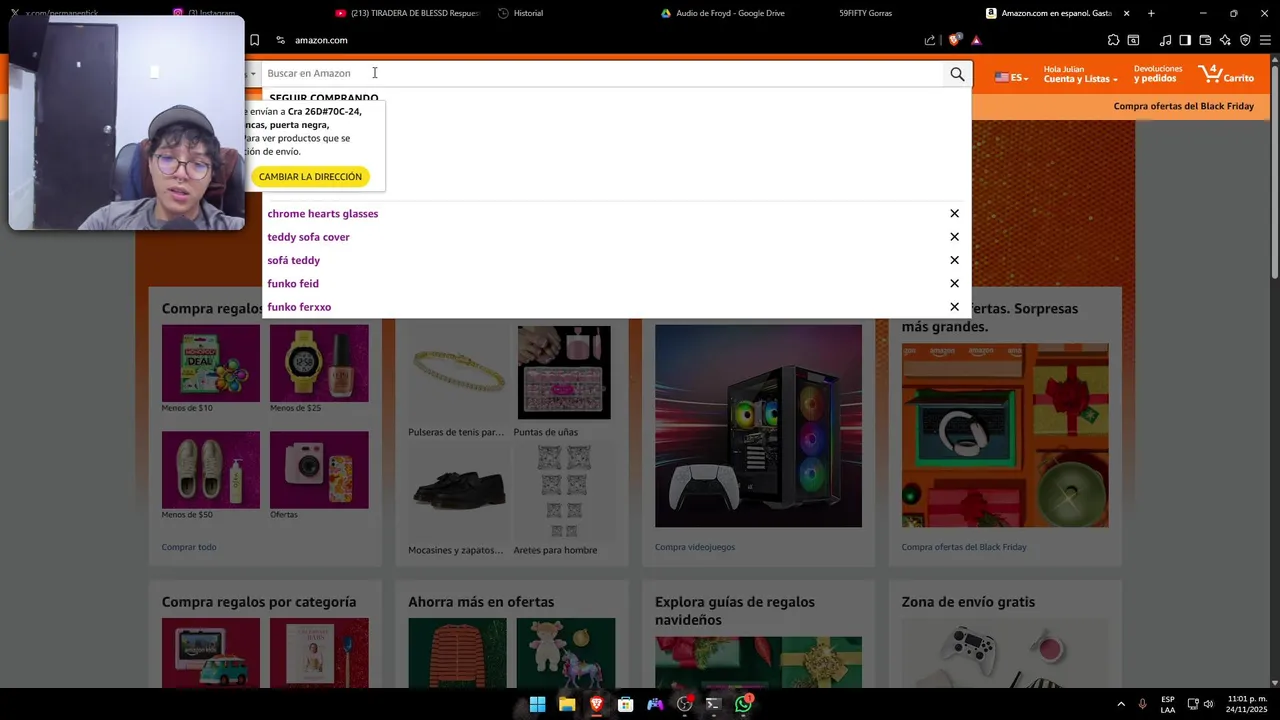Viewport: 1280px width, 720px height.
Task: Click the 'Compra videojuegos' link
Action: [695, 547]
